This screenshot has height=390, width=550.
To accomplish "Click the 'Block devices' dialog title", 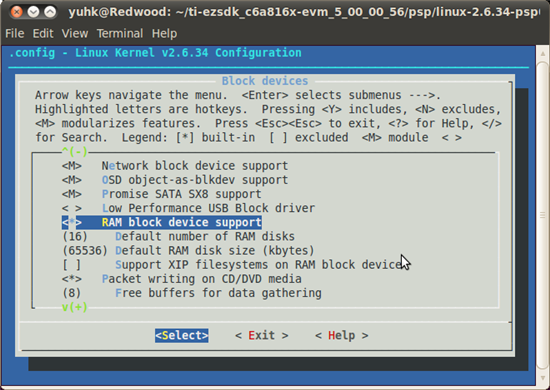I will point(265,81).
